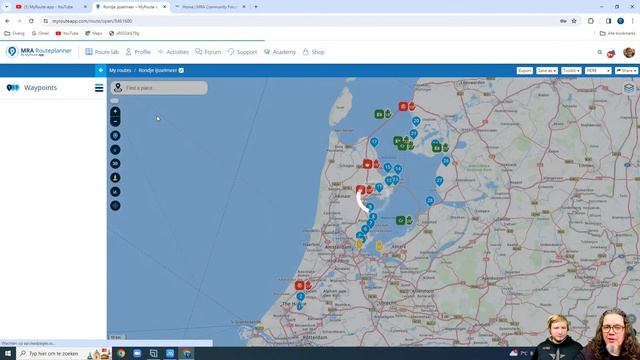Click the bottom round map tool button
This screenshot has height=360, width=640.
pyautogui.click(x=115, y=206)
